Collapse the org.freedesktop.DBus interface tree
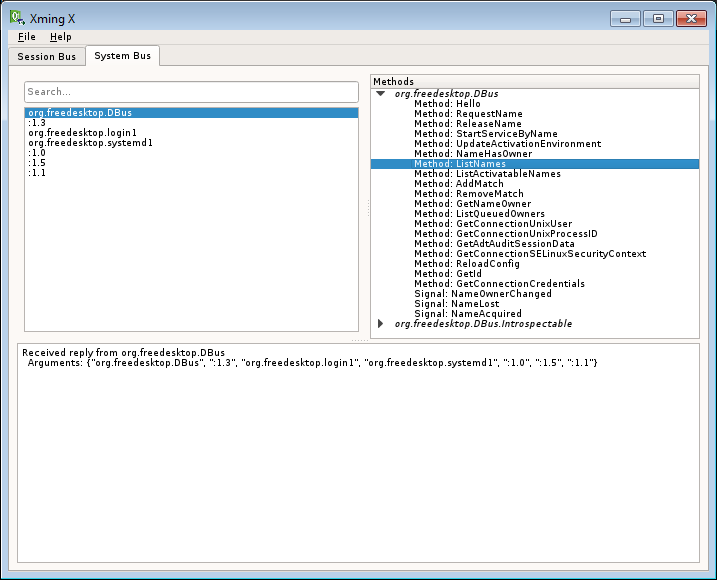The image size is (717, 580). tap(380, 93)
